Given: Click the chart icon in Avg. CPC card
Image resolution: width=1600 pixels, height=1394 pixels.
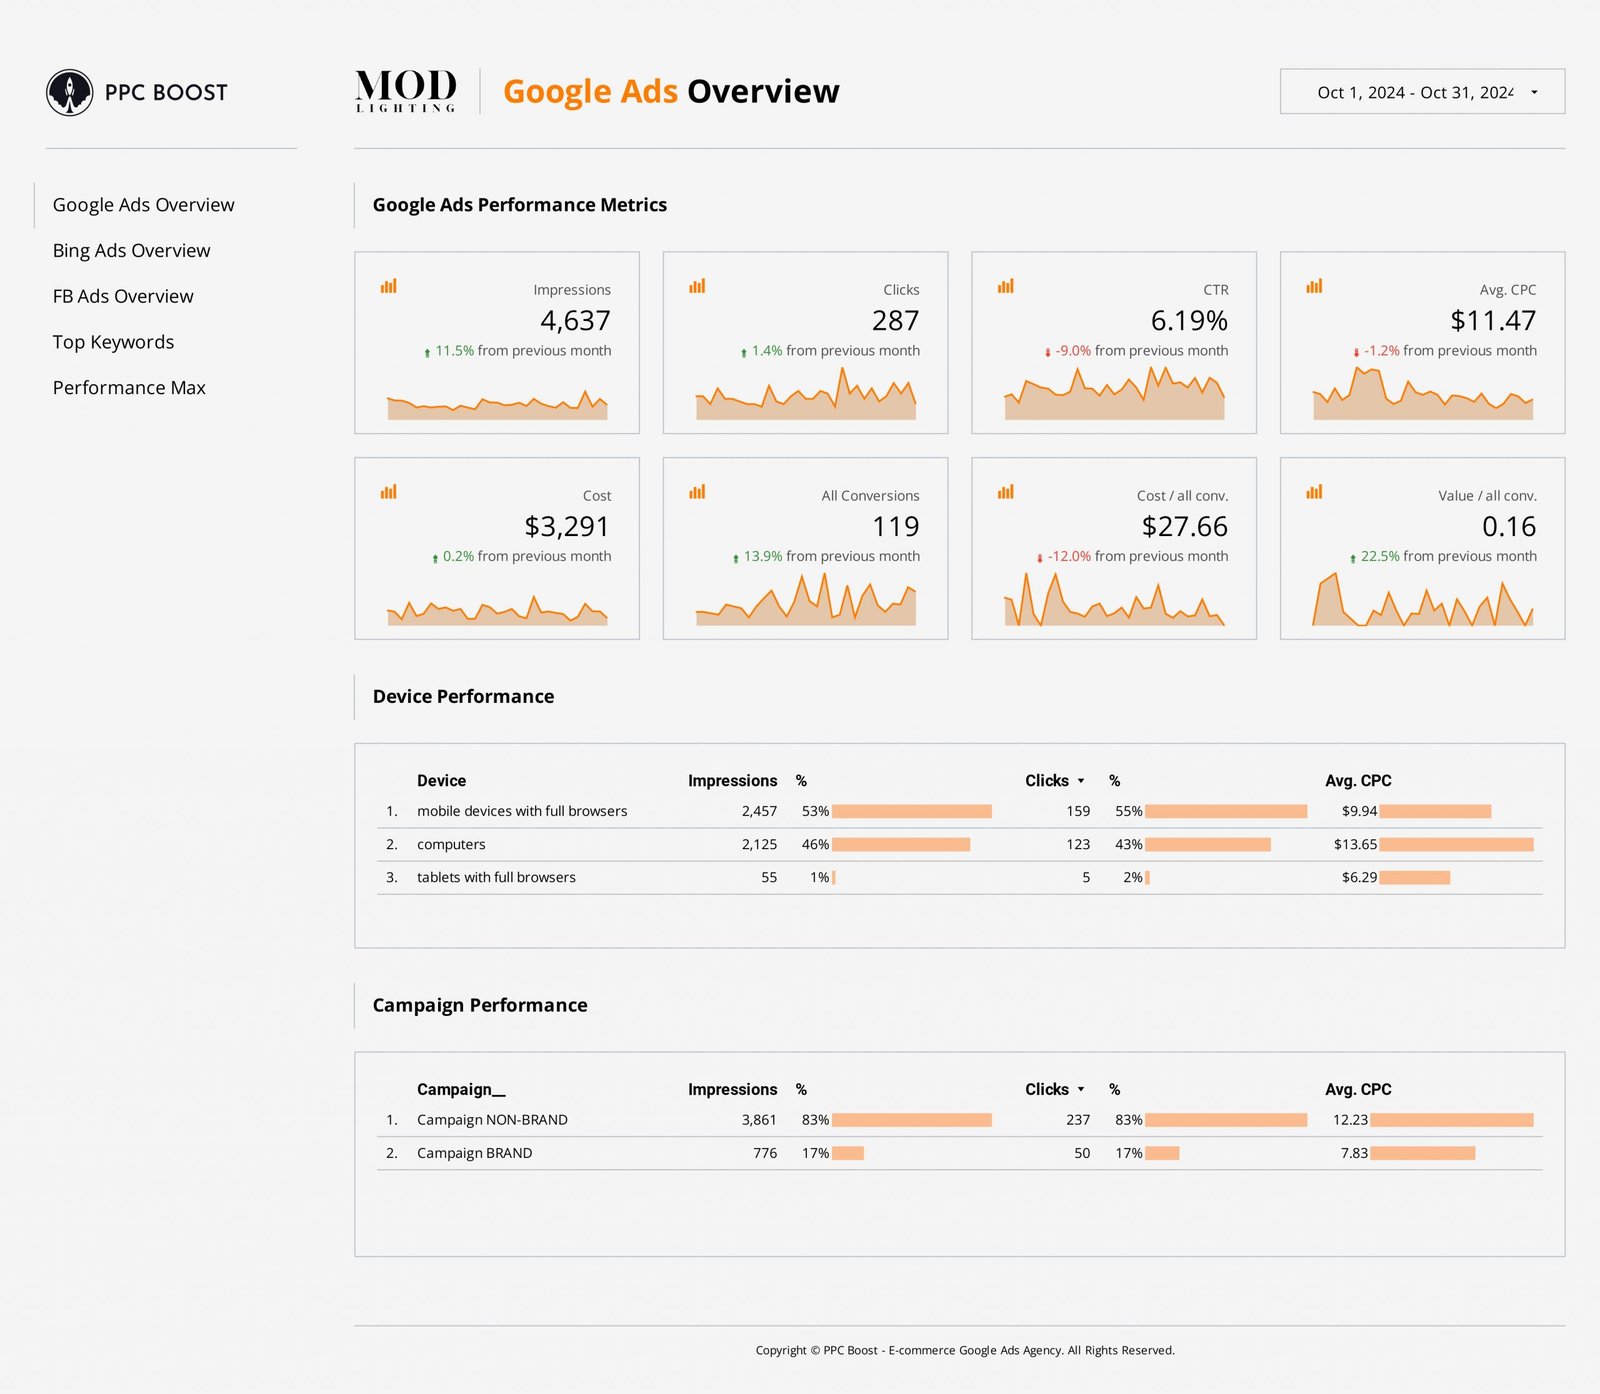Looking at the screenshot, I should 1314,287.
